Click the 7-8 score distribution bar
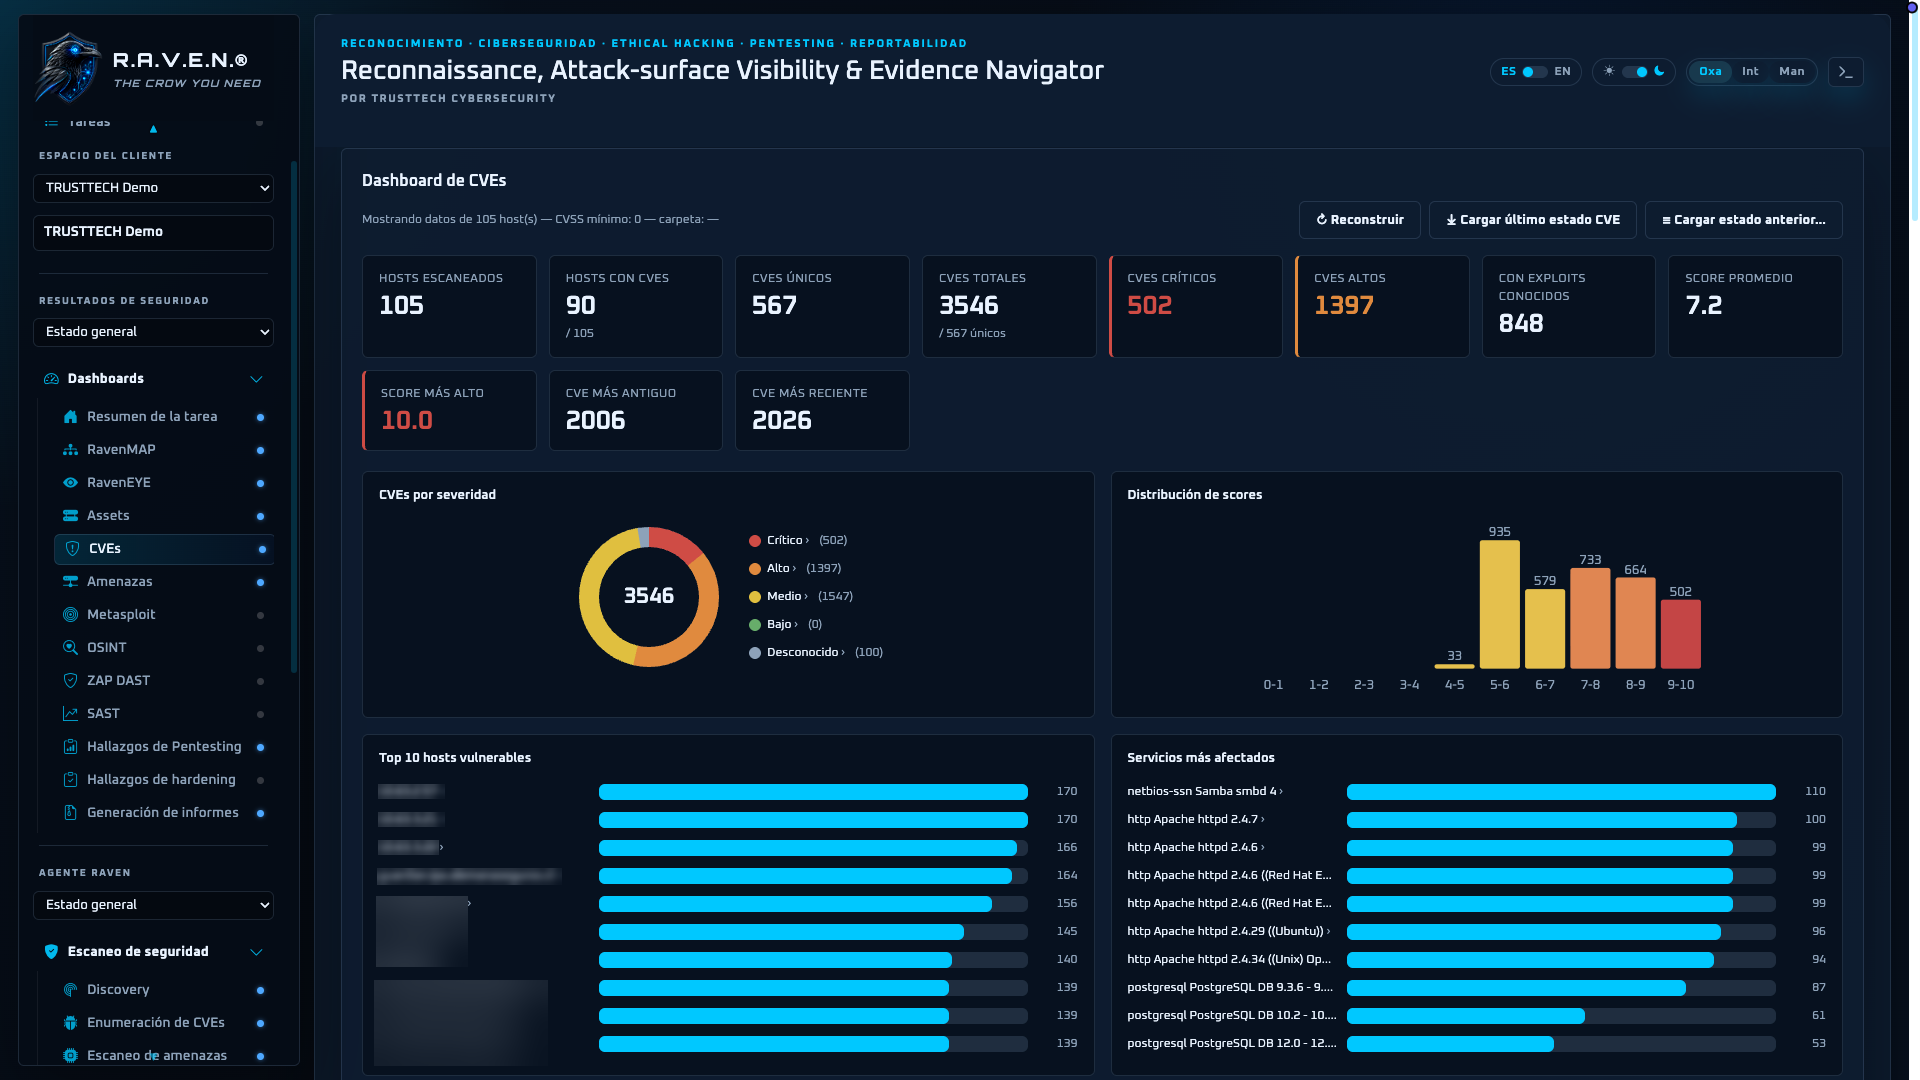The image size is (1920, 1080). (1590, 619)
